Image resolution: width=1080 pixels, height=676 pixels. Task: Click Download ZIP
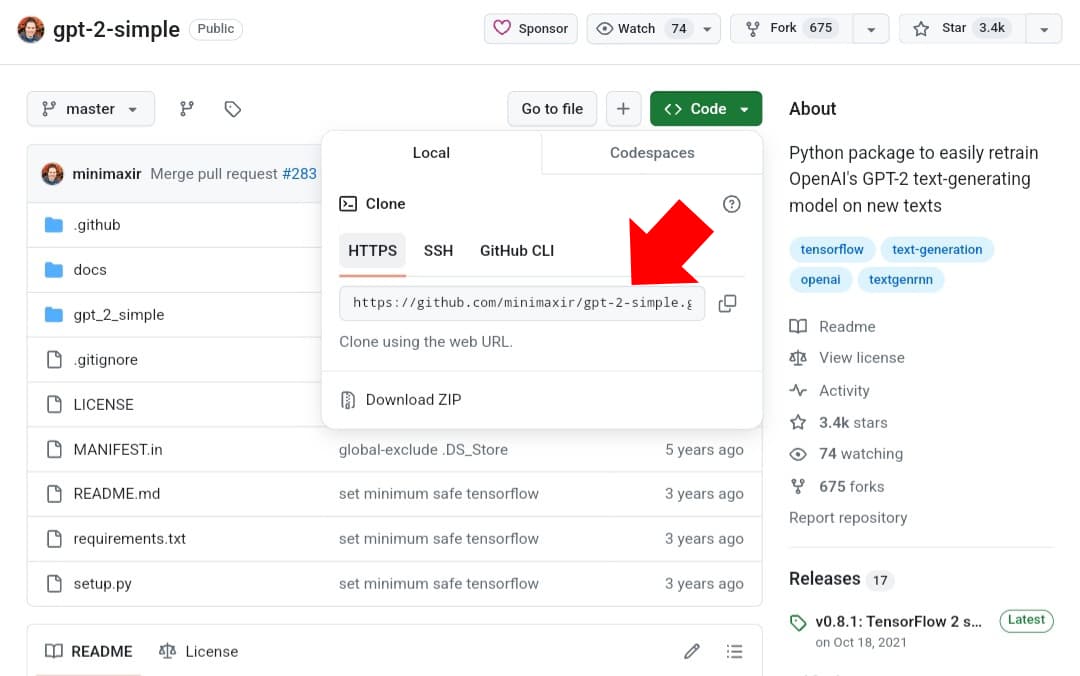[413, 400]
